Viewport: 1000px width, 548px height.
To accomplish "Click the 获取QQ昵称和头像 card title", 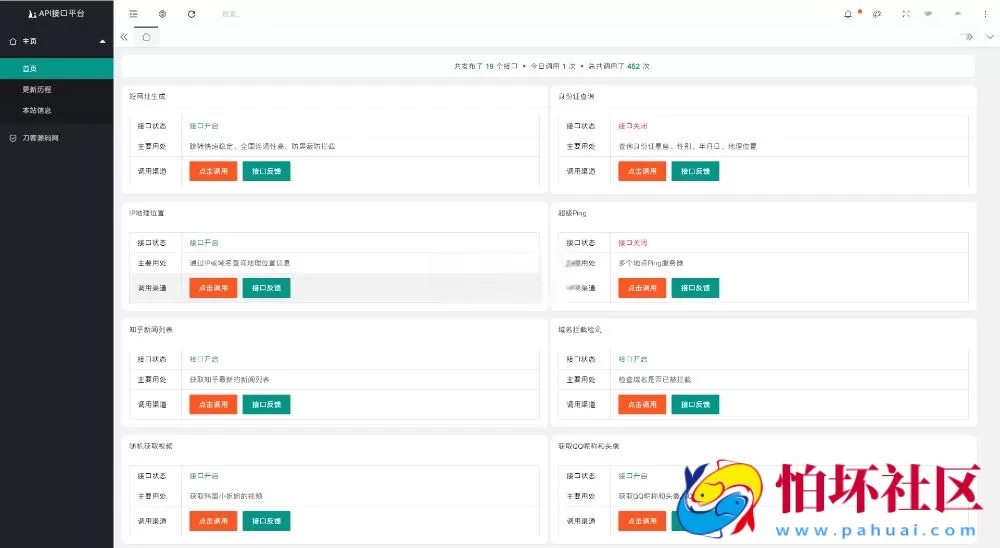I will coord(589,446).
